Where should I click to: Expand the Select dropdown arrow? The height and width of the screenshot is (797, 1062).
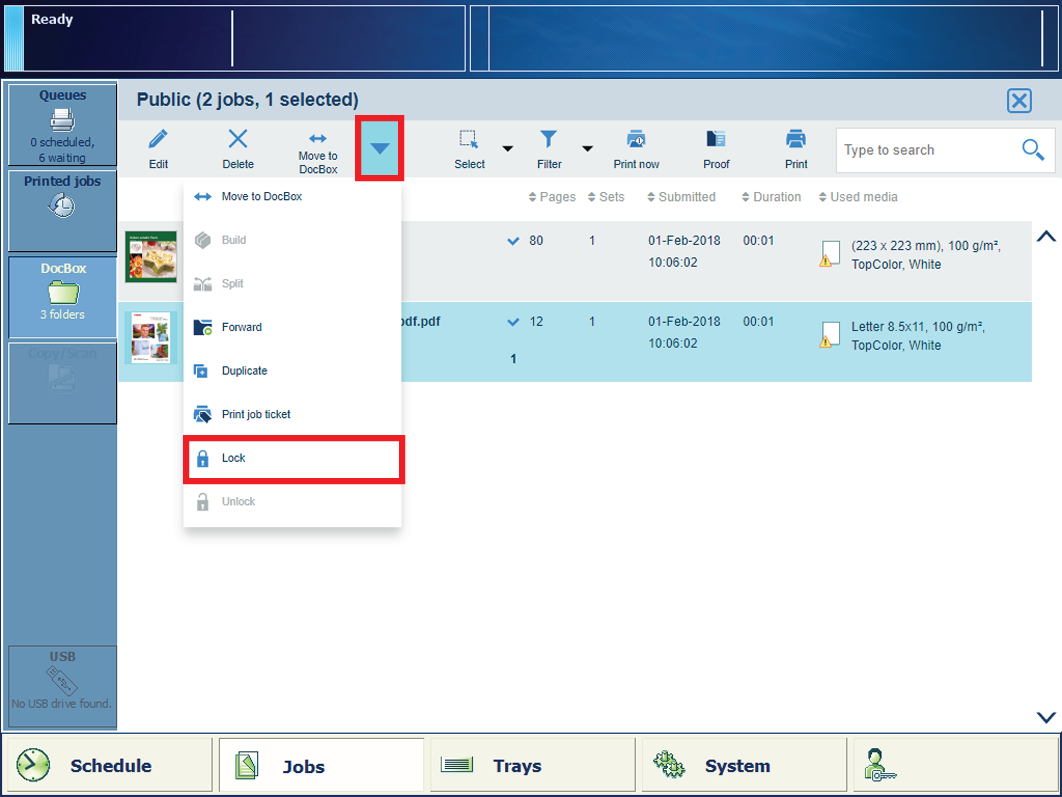coord(507,149)
